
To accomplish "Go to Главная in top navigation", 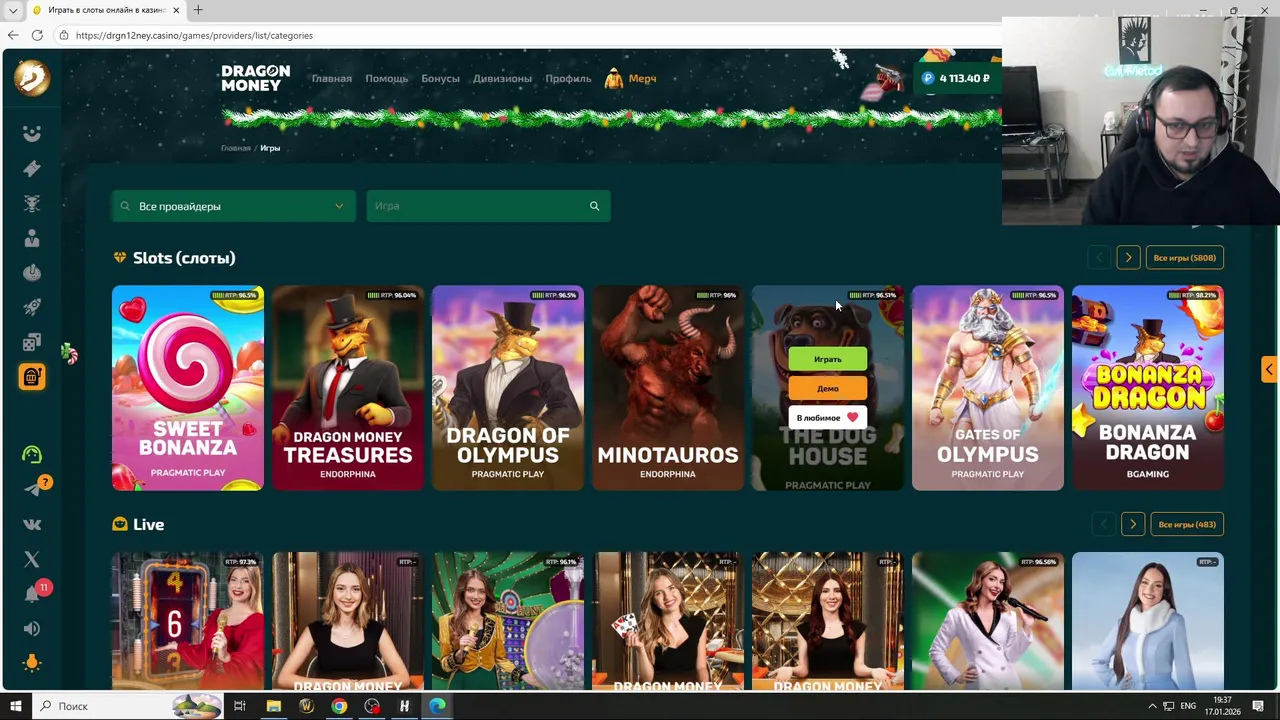I will 331,78.
